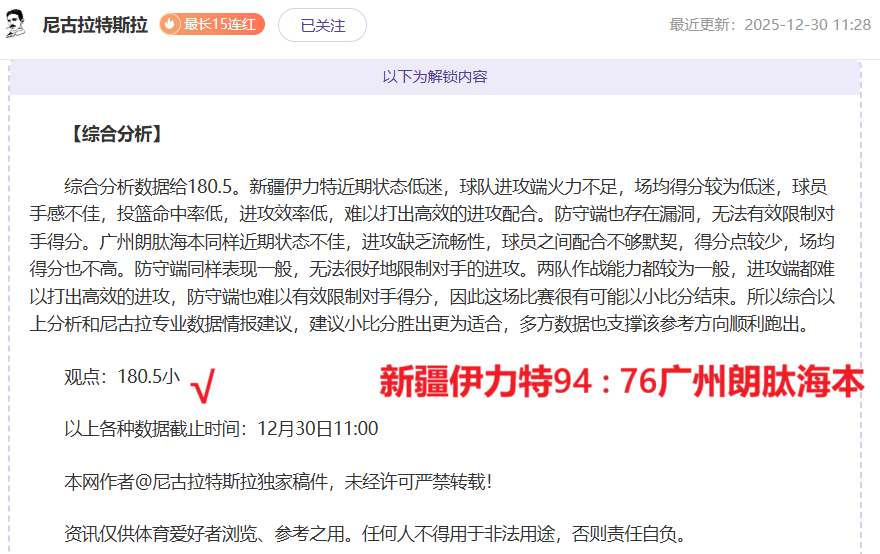Toggle the 已关注 follow button
The width and height of the screenshot is (880, 554).
point(322,25)
